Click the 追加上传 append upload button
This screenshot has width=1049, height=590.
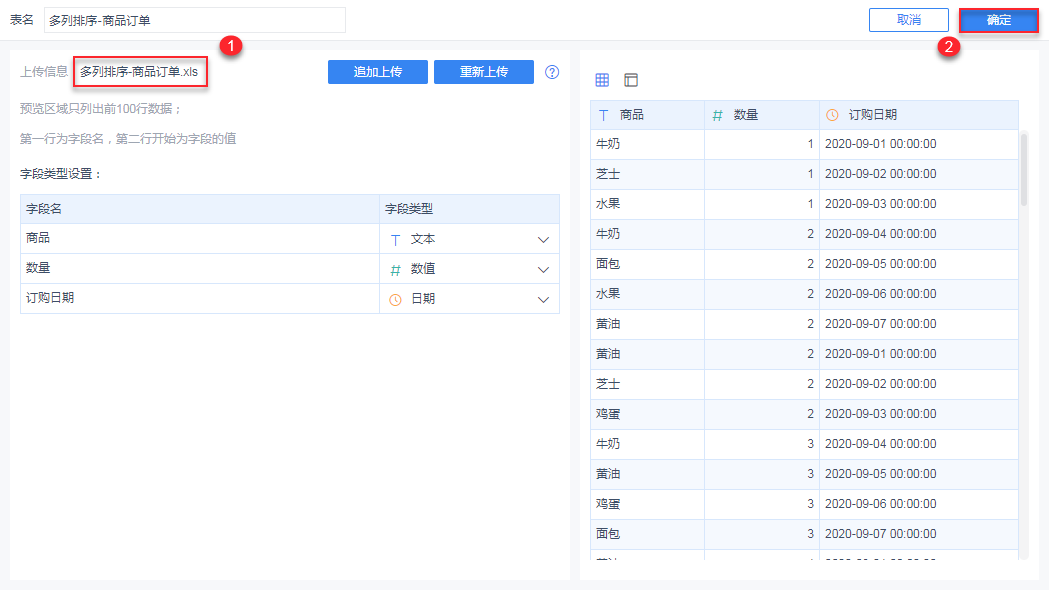(378, 72)
